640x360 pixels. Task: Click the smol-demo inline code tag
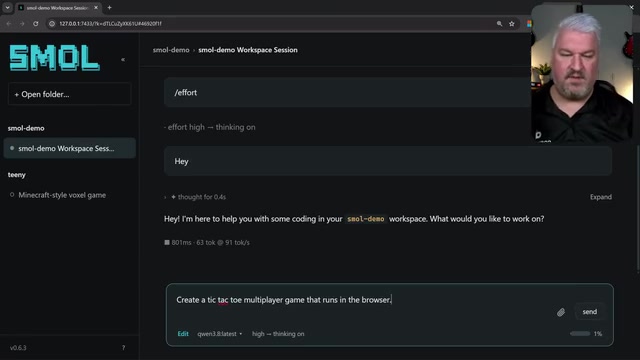click(x=365, y=219)
